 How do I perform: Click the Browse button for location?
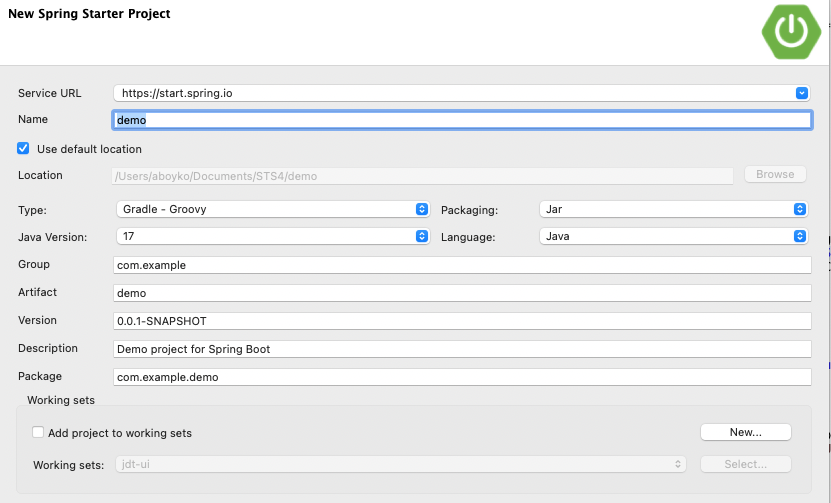(x=775, y=174)
